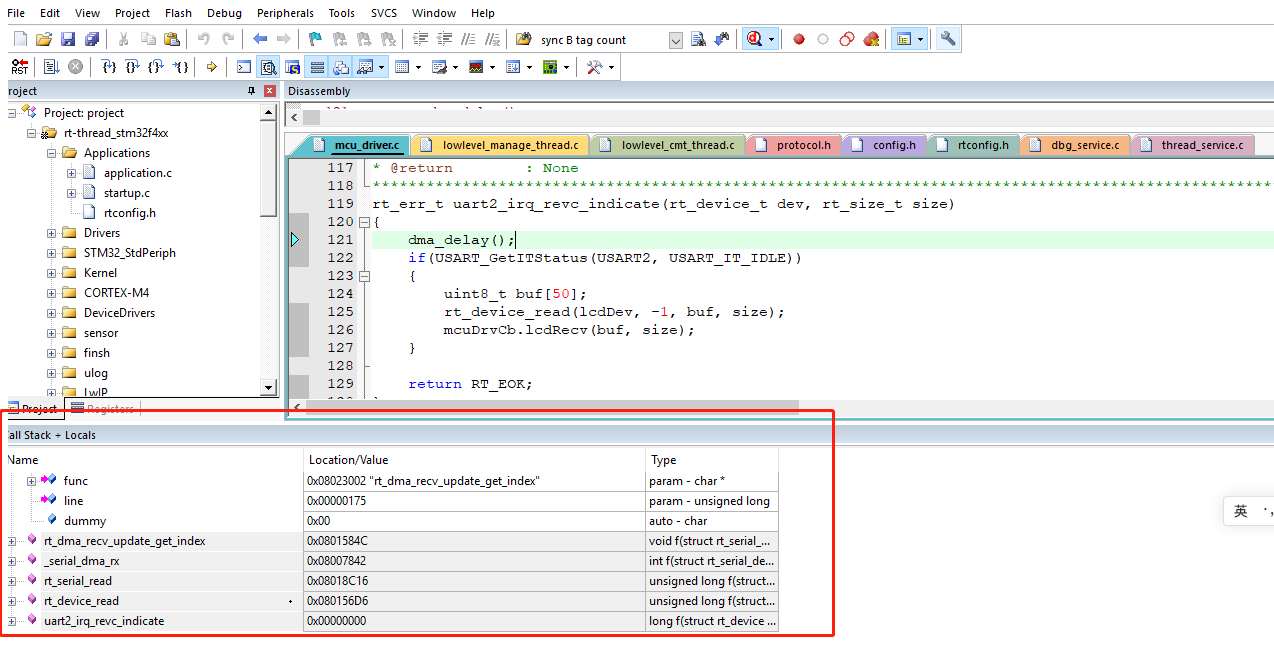1274x666 pixels.
Task: Click the Step Over debug icon
Action: point(132,67)
